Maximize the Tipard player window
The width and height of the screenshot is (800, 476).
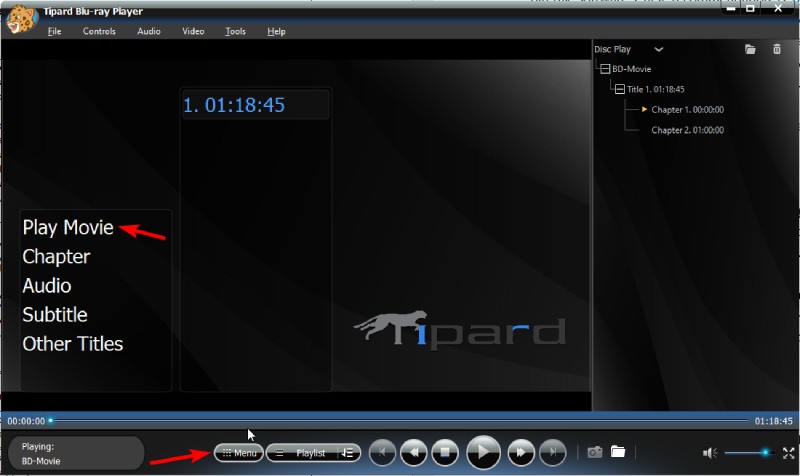coord(750,8)
